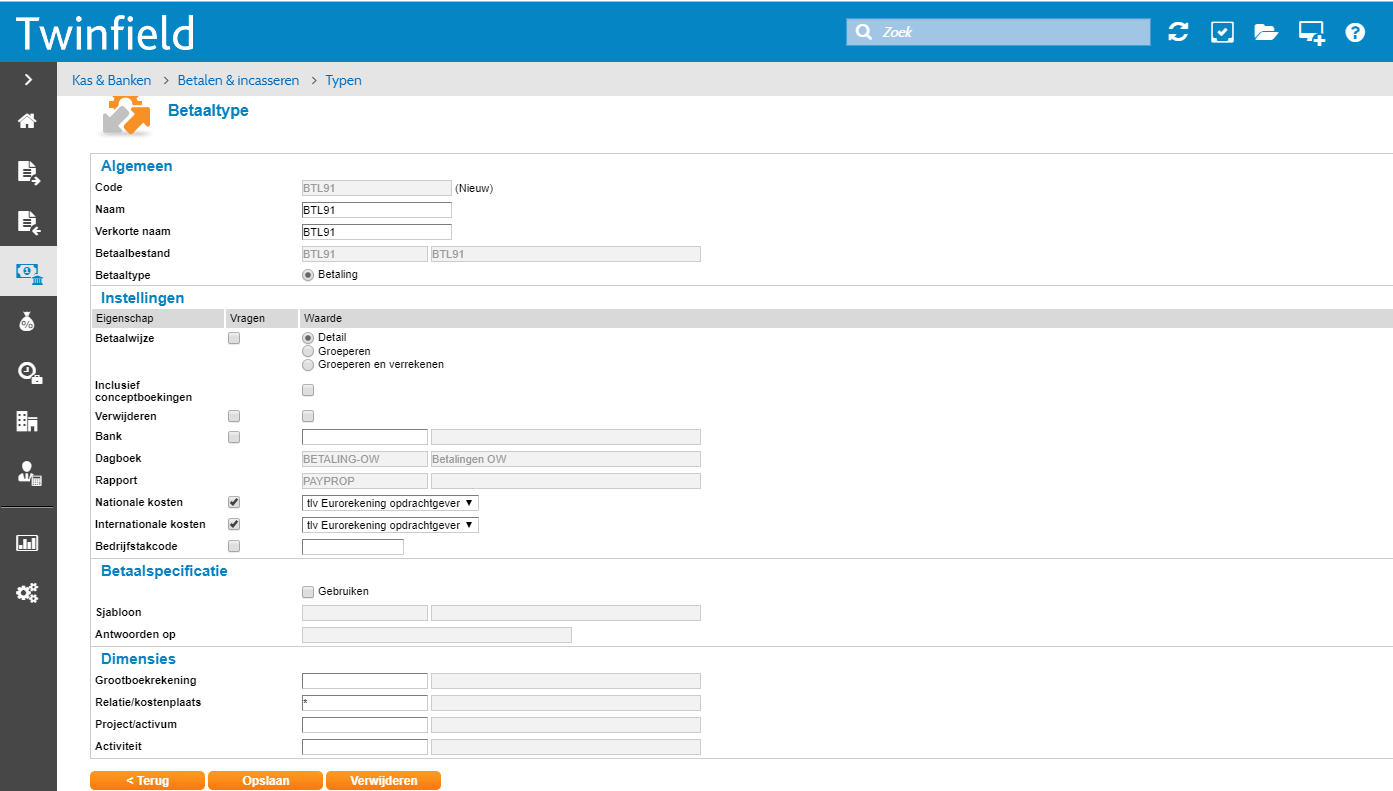Click the tasks checkmark icon in header

[1222, 32]
